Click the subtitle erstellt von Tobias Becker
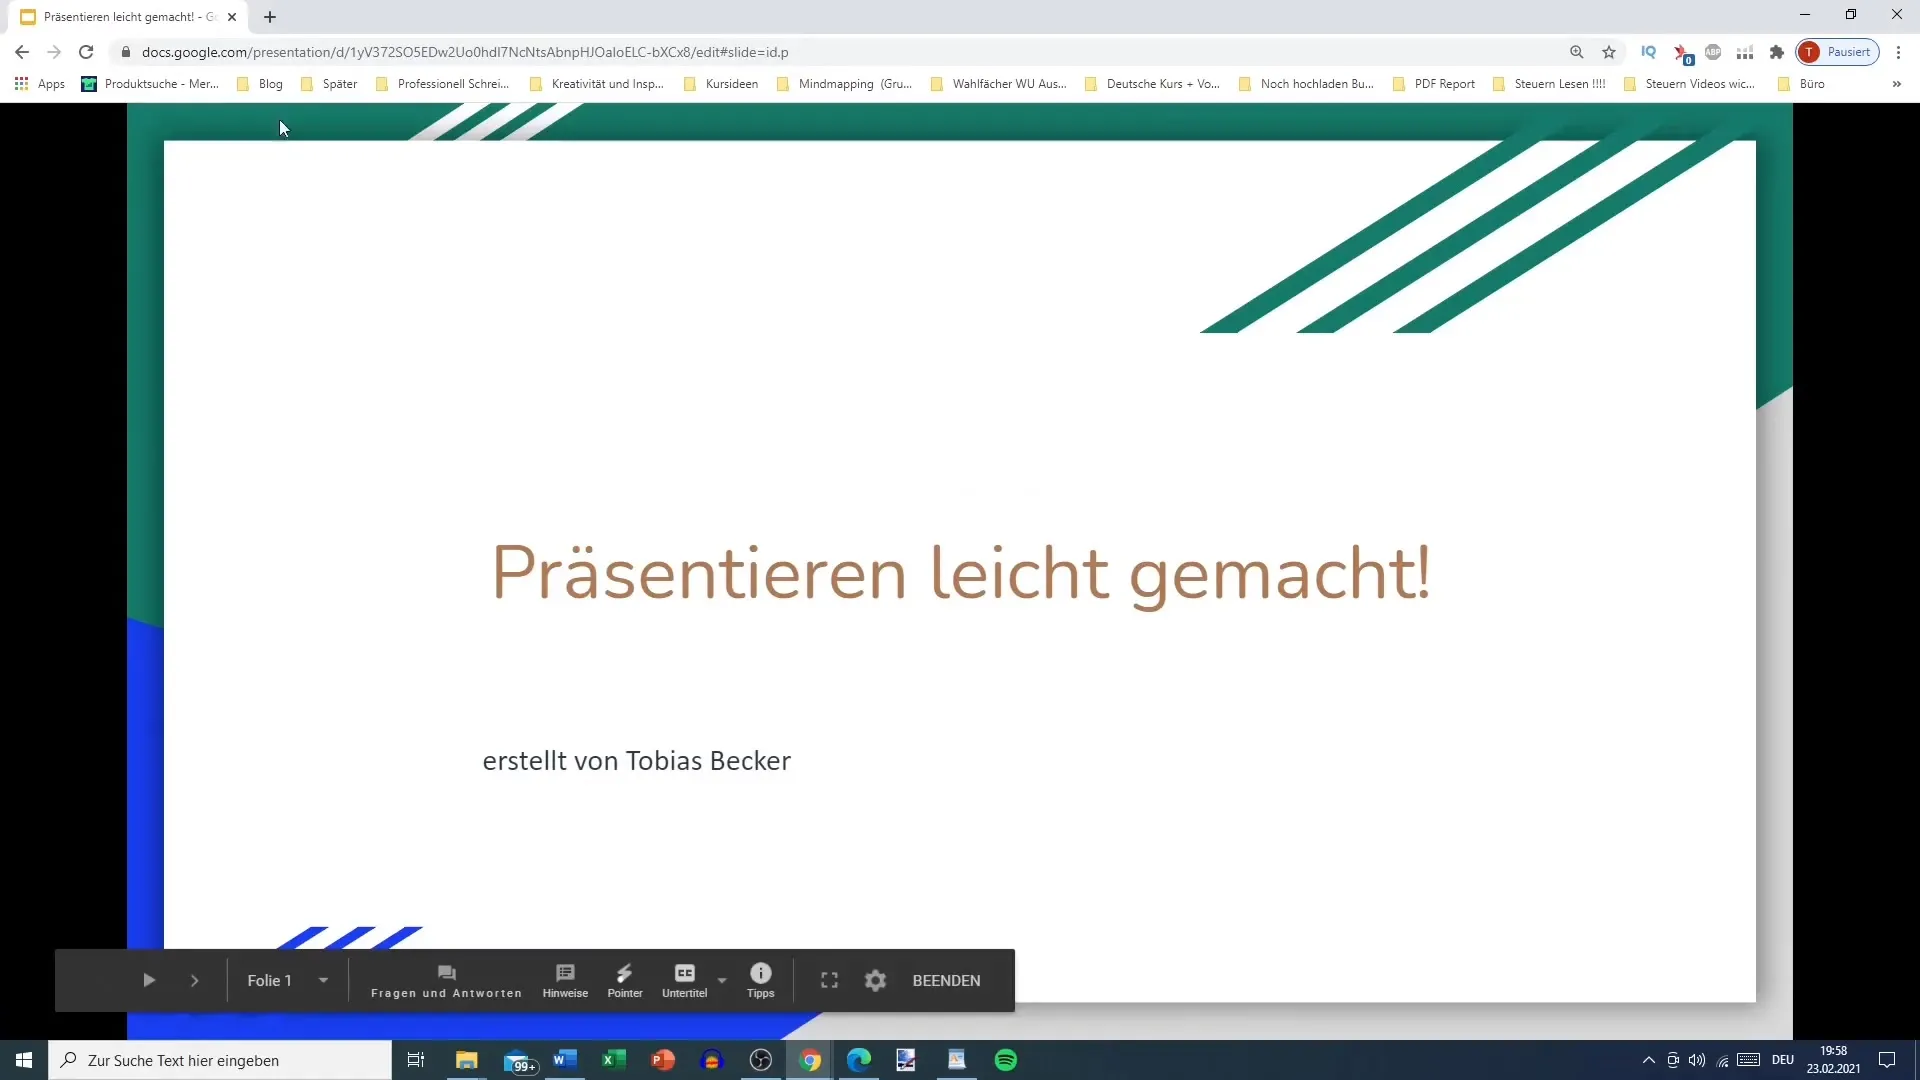1920x1080 pixels. click(637, 761)
